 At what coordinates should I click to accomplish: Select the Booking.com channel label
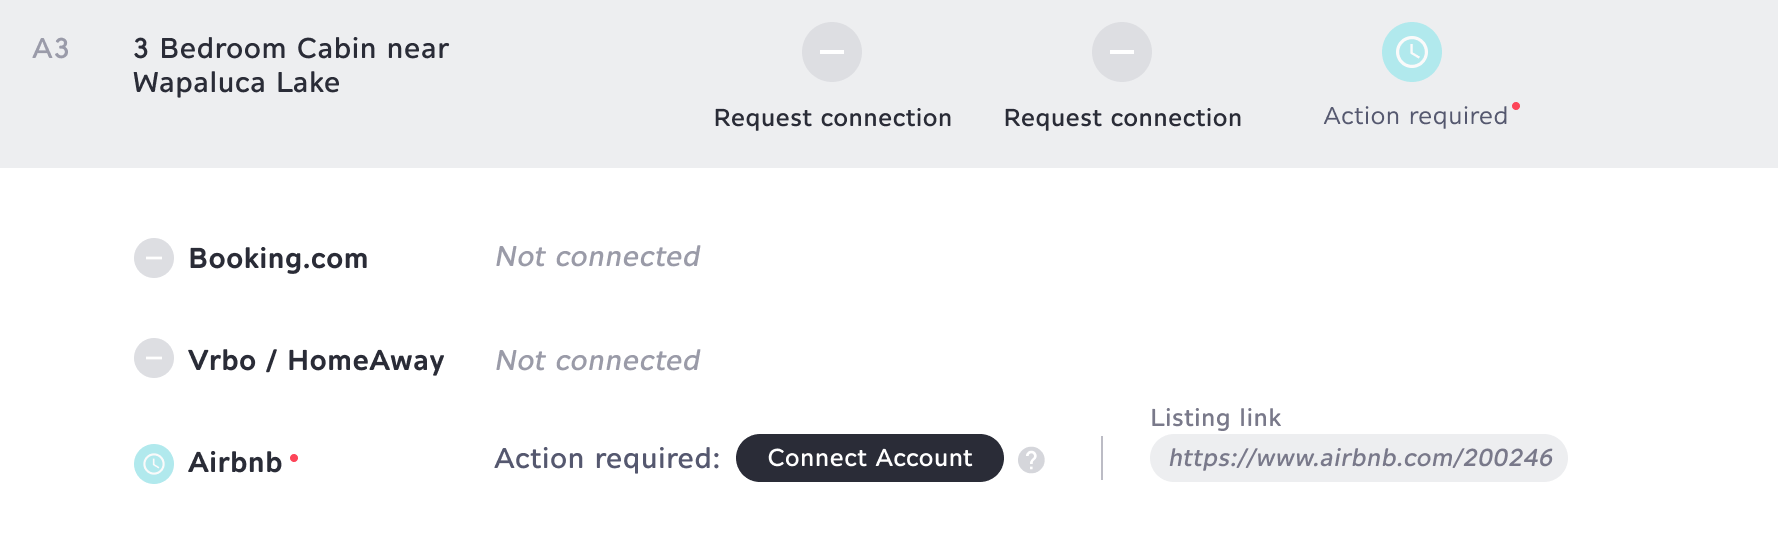click(x=279, y=258)
